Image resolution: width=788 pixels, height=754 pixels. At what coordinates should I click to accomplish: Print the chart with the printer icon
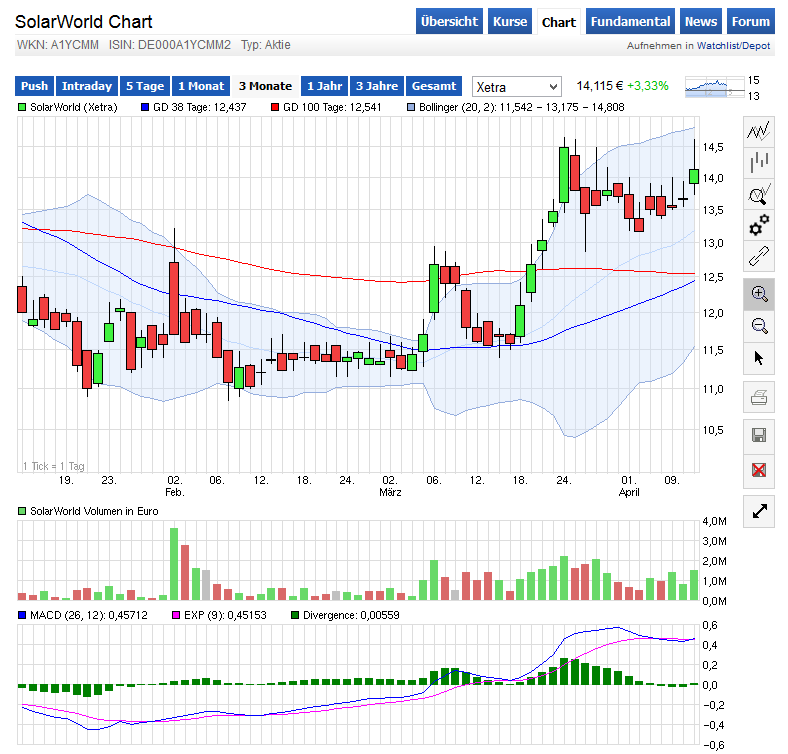point(758,397)
